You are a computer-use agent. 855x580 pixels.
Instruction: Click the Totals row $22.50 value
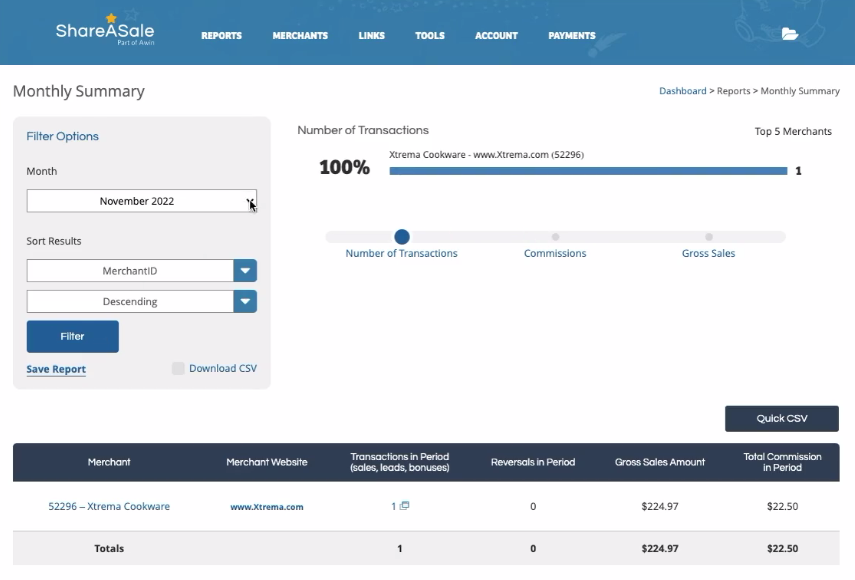click(x=782, y=548)
